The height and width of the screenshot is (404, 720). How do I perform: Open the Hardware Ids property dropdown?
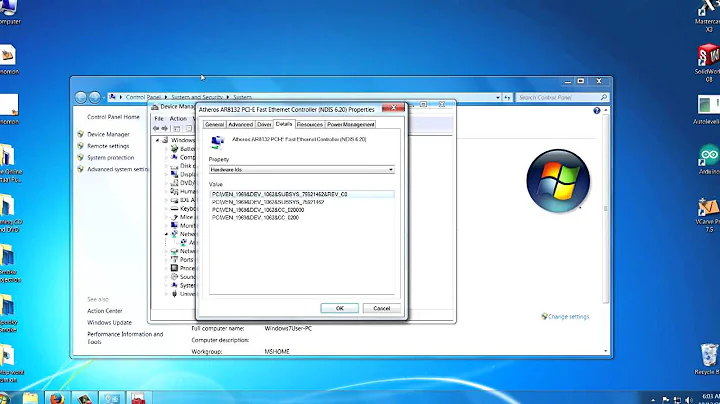click(302, 169)
